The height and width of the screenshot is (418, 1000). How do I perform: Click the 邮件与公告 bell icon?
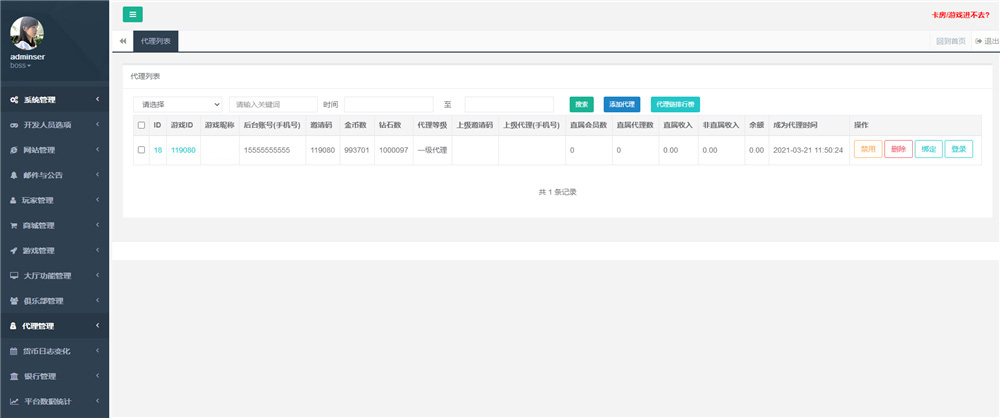point(14,175)
